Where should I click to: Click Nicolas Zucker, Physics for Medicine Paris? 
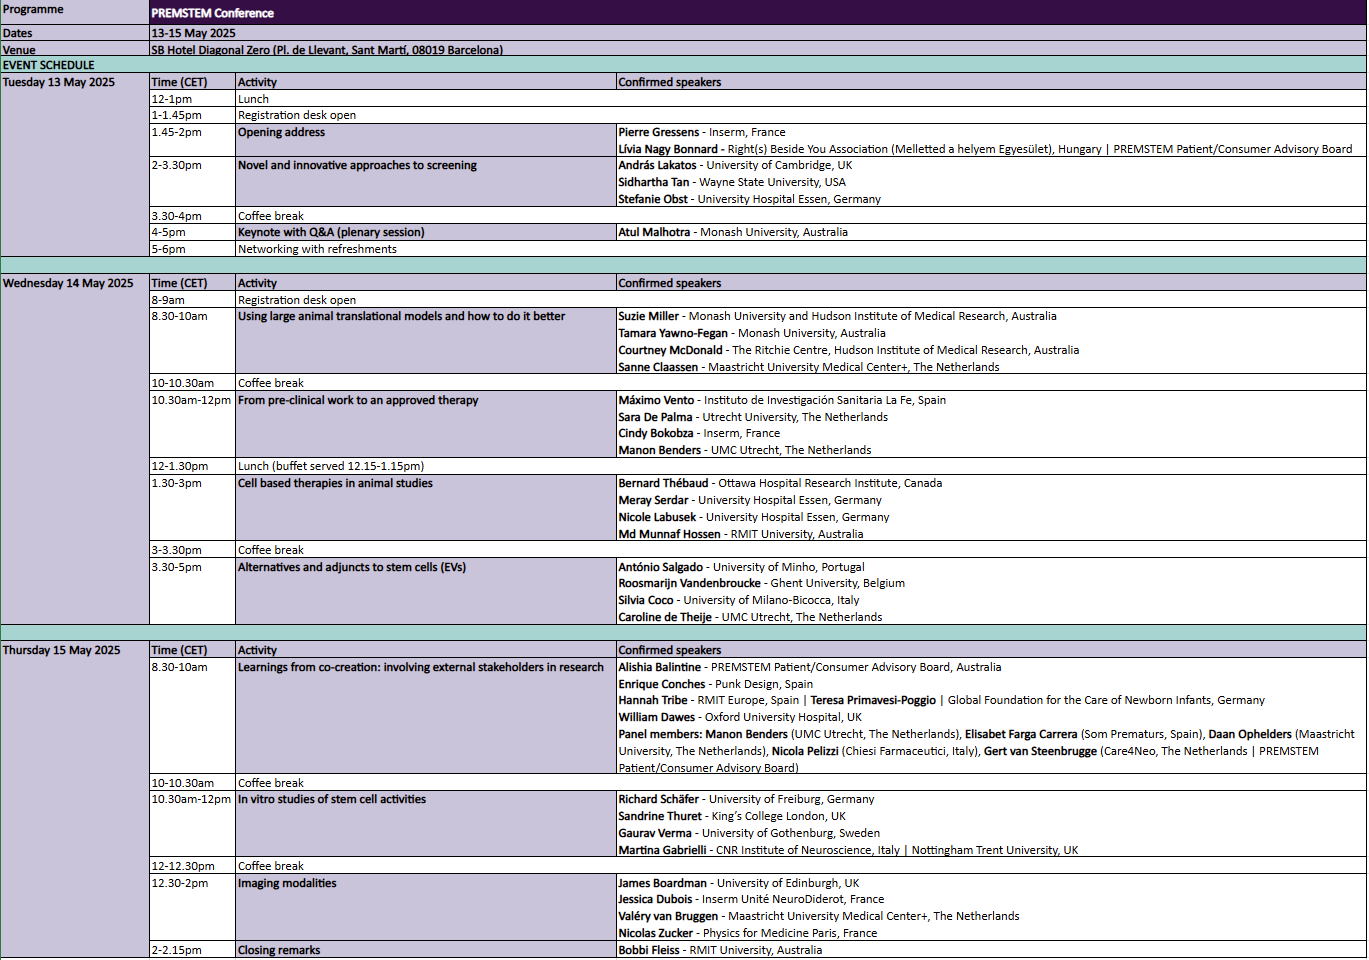[747, 933]
